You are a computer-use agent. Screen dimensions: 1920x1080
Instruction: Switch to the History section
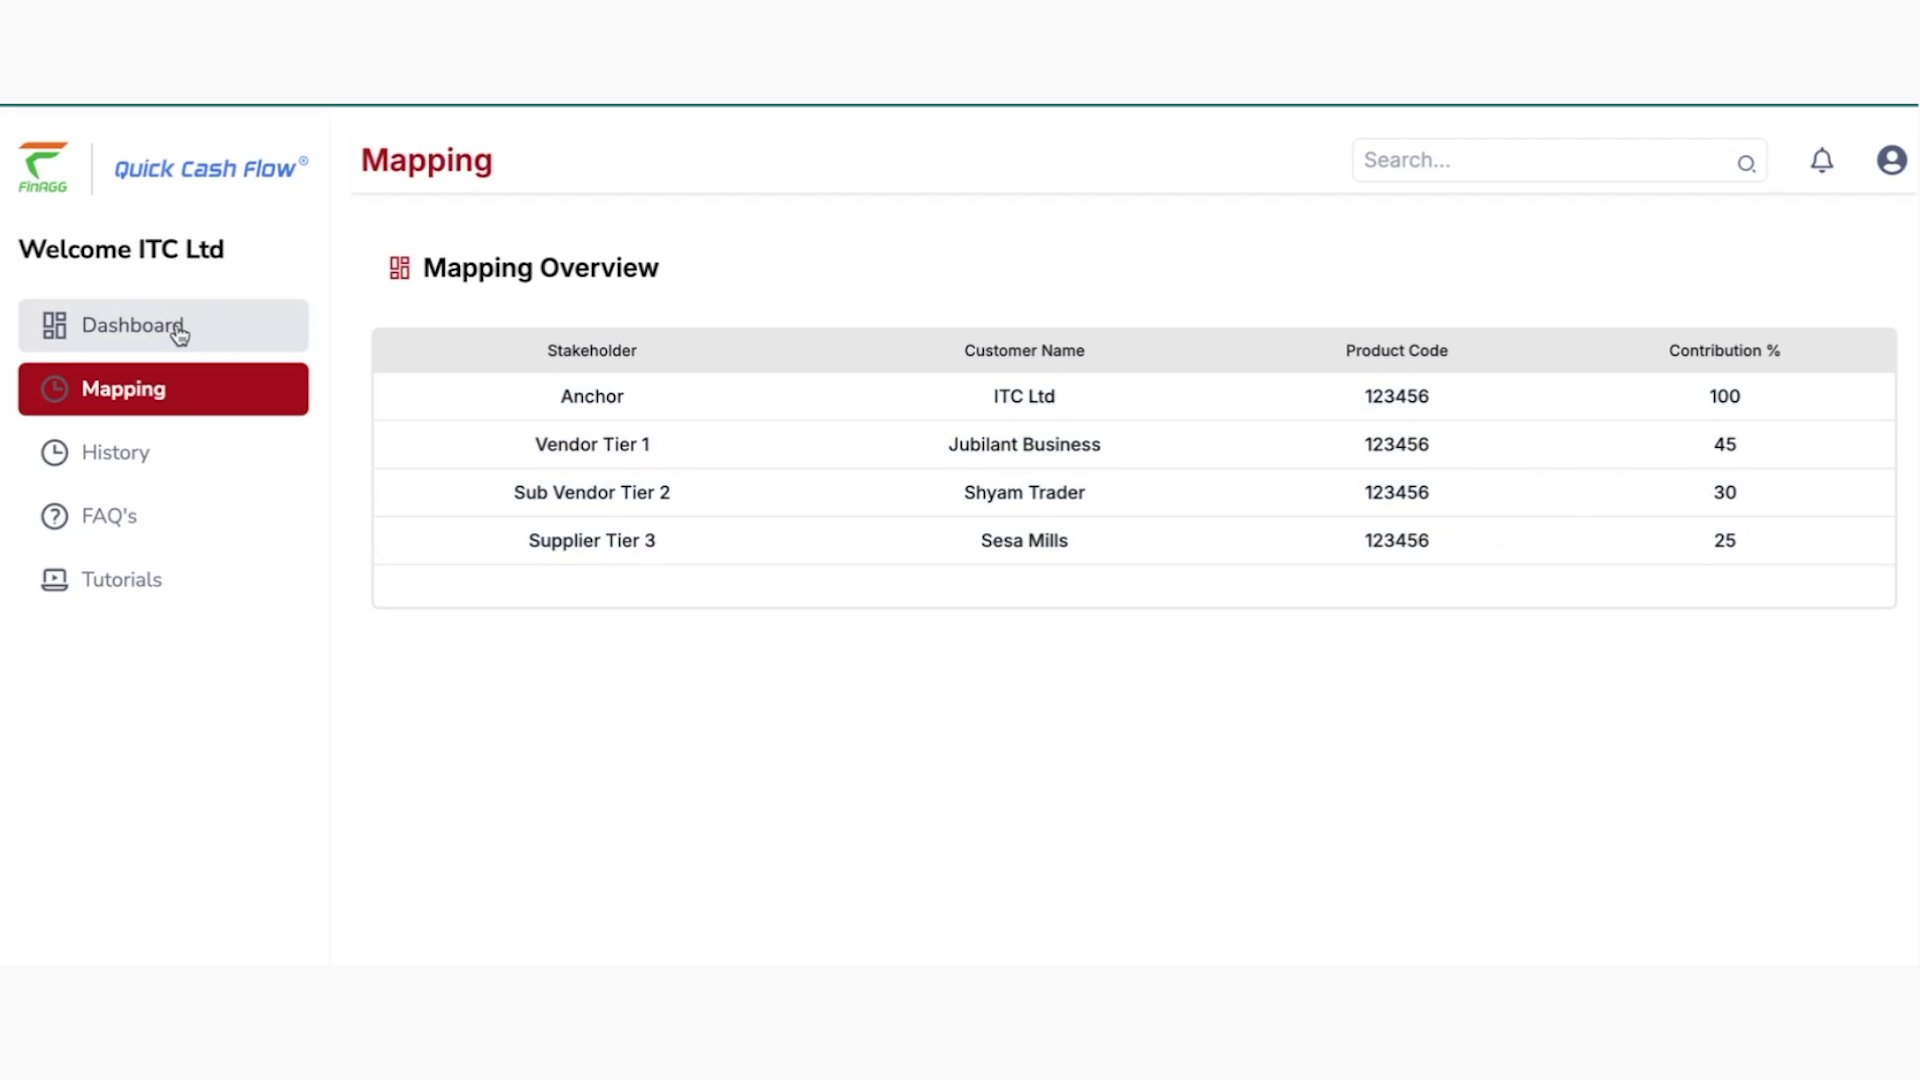[115, 452]
